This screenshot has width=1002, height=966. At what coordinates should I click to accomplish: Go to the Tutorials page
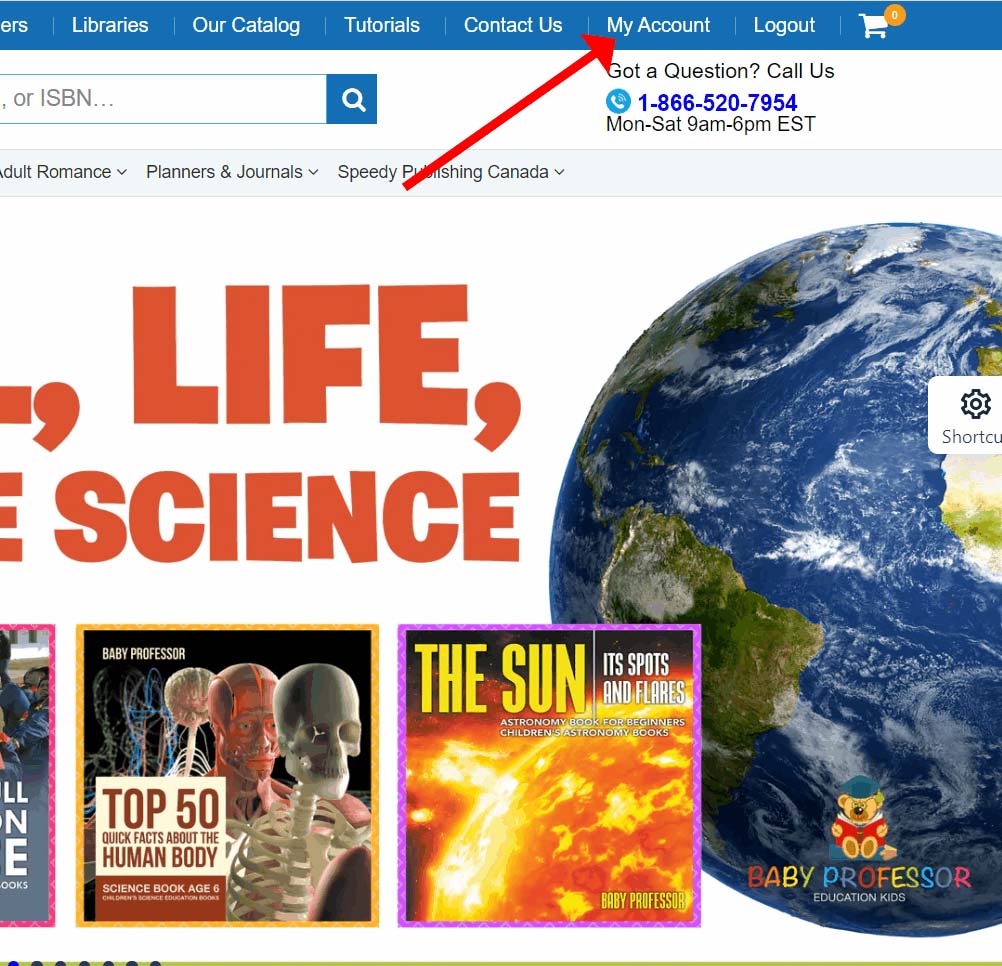pyautogui.click(x=382, y=25)
